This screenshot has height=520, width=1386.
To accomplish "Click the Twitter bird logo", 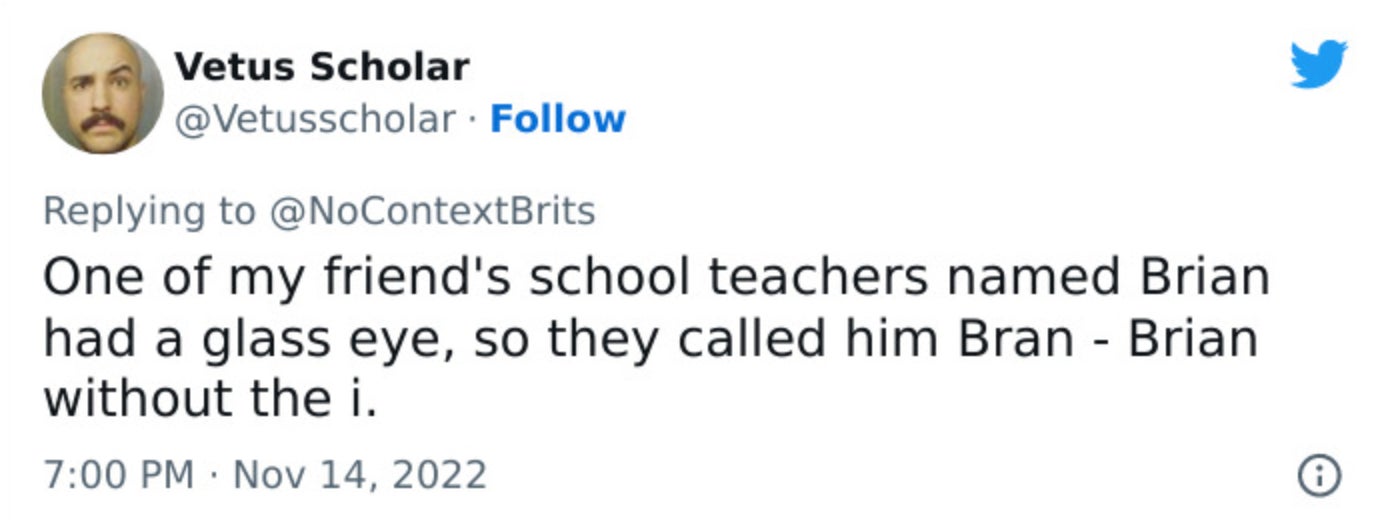I will pos(1318,65).
